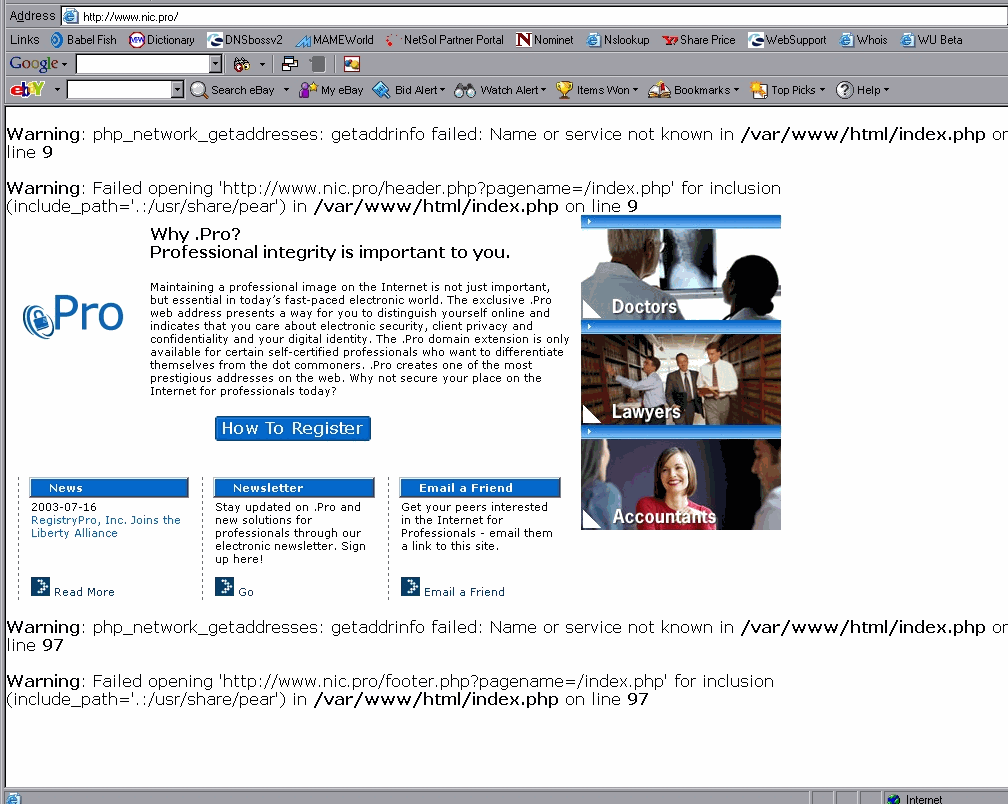The height and width of the screenshot is (804, 1008).
Task: Click the Read More link under News
Action: pyautogui.click(x=84, y=592)
